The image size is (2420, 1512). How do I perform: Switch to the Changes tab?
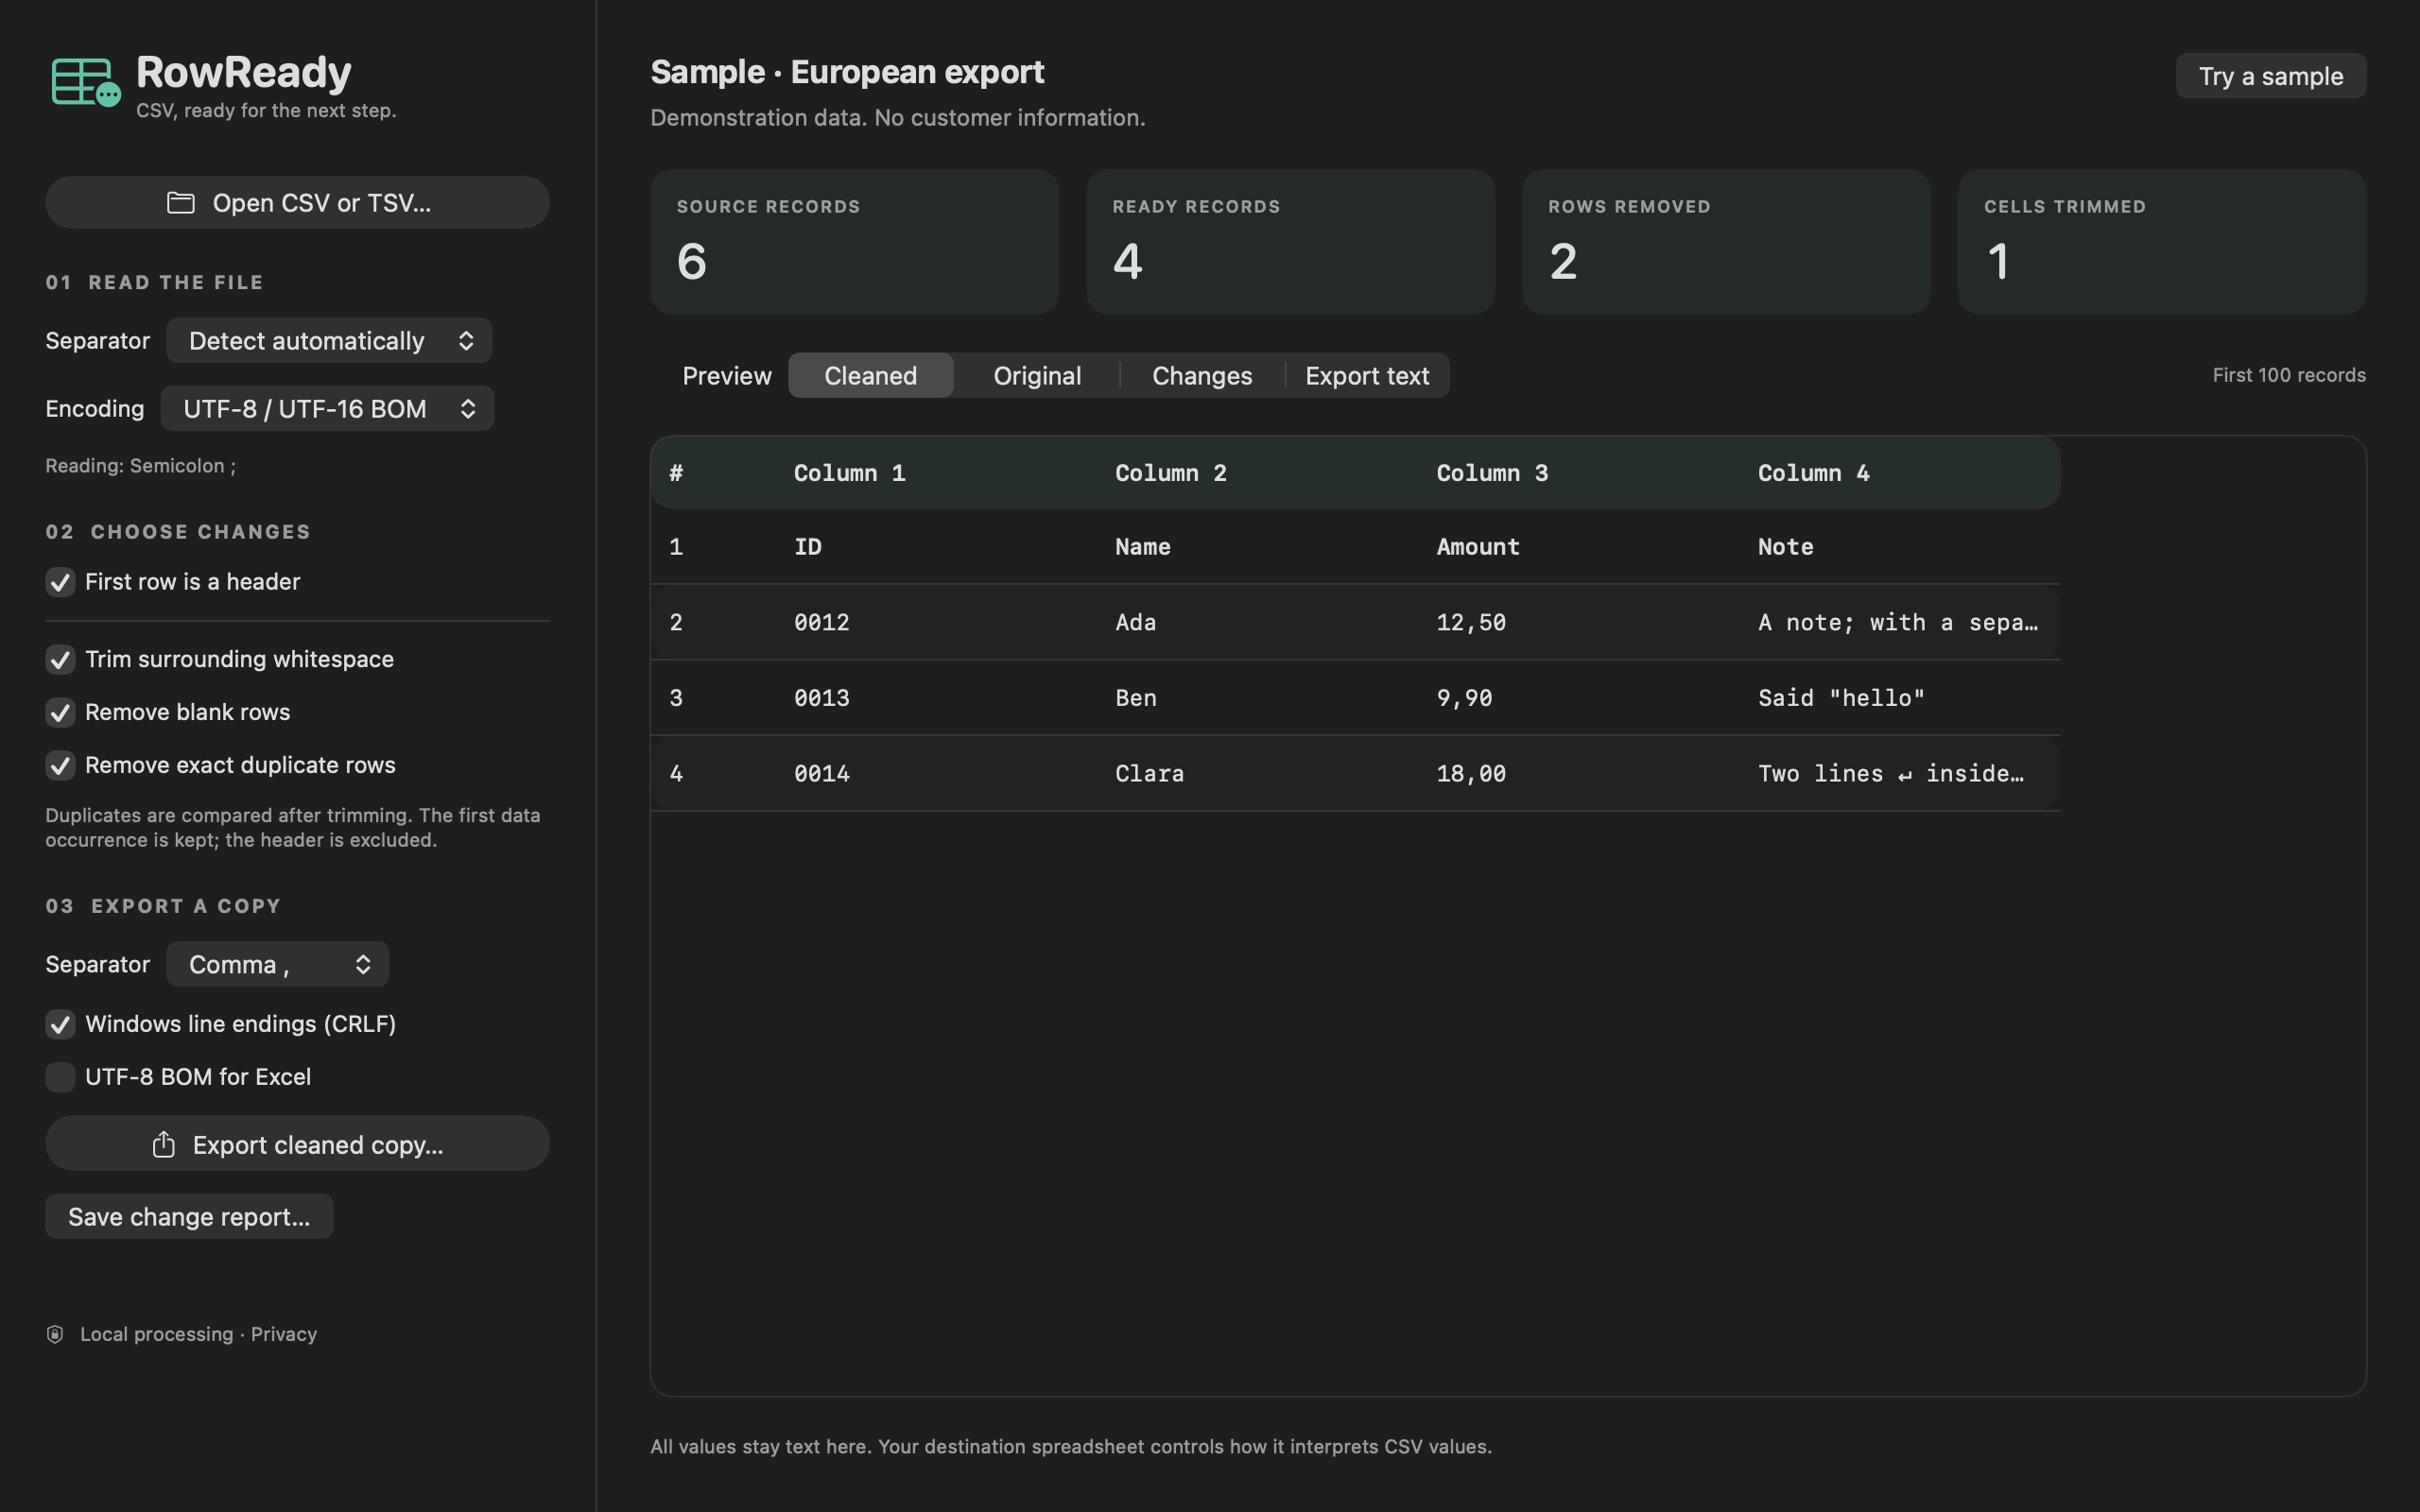(1202, 376)
